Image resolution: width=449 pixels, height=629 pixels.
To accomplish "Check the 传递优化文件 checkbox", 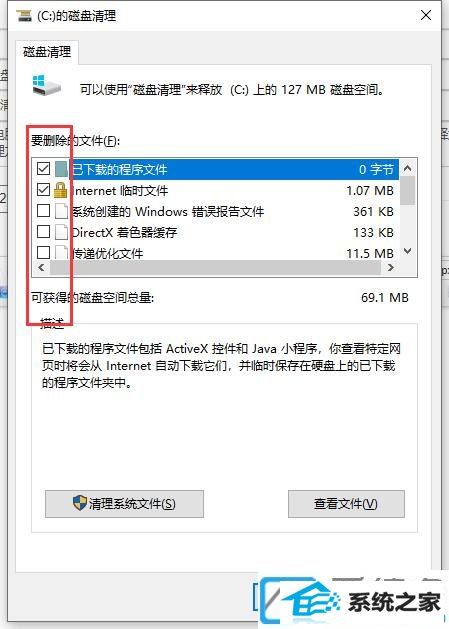I will click(43, 252).
